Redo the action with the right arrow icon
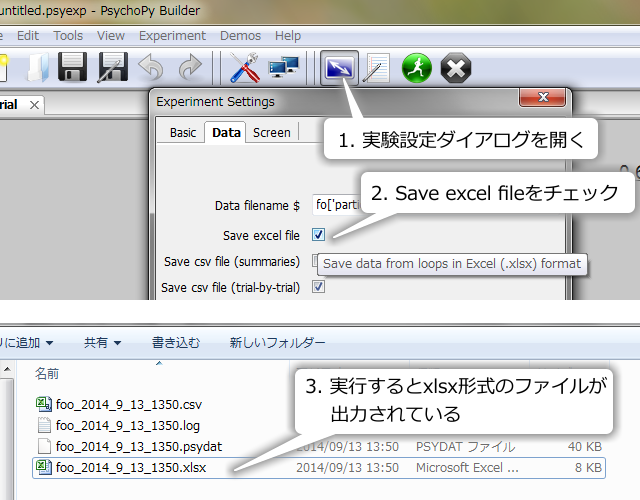 [x=190, y=67]
